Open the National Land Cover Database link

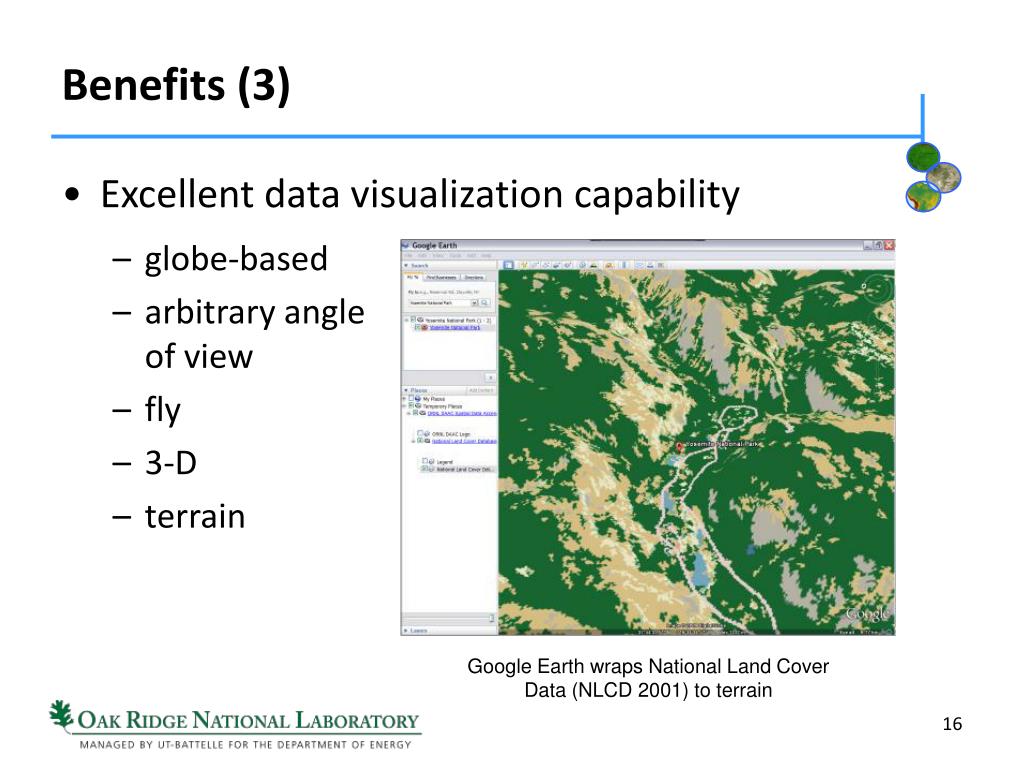pos(464,441)
